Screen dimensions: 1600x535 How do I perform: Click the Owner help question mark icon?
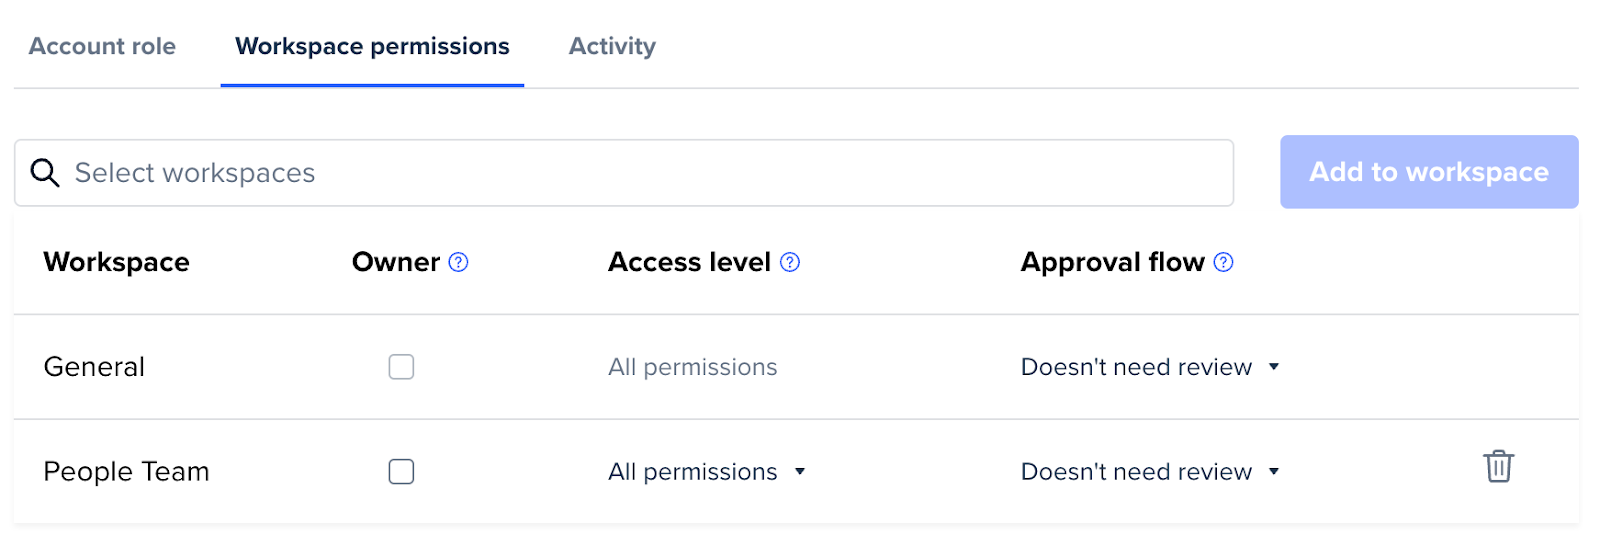pyautogui.click(x=458, y=262)
